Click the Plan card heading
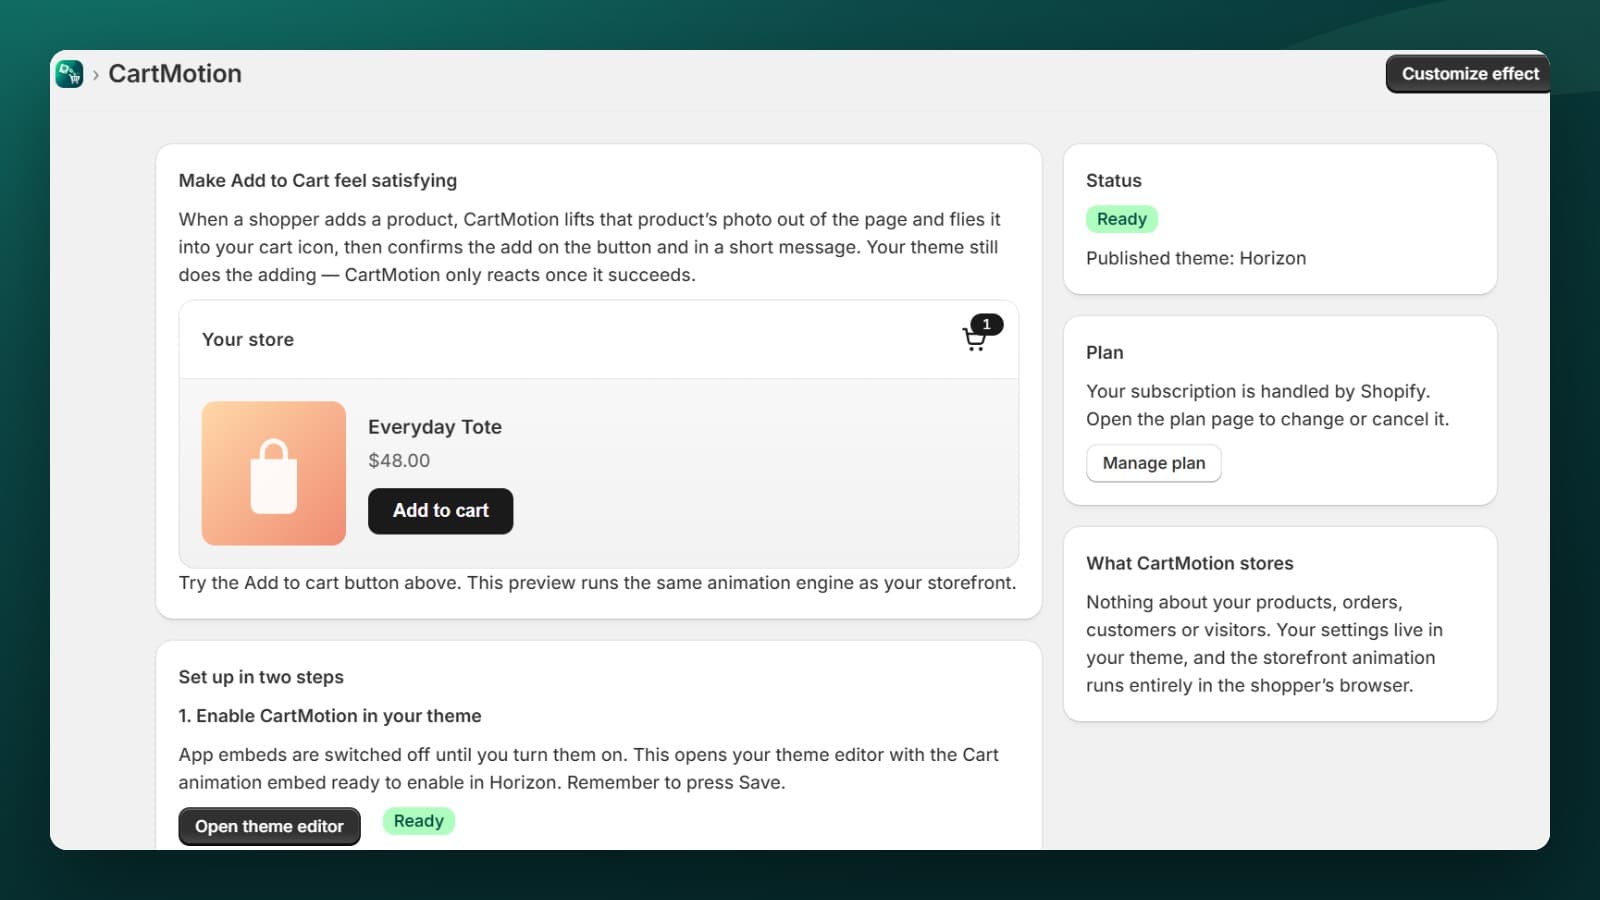This screenshot has height=900, width=1600. [x=1105, y=353]
